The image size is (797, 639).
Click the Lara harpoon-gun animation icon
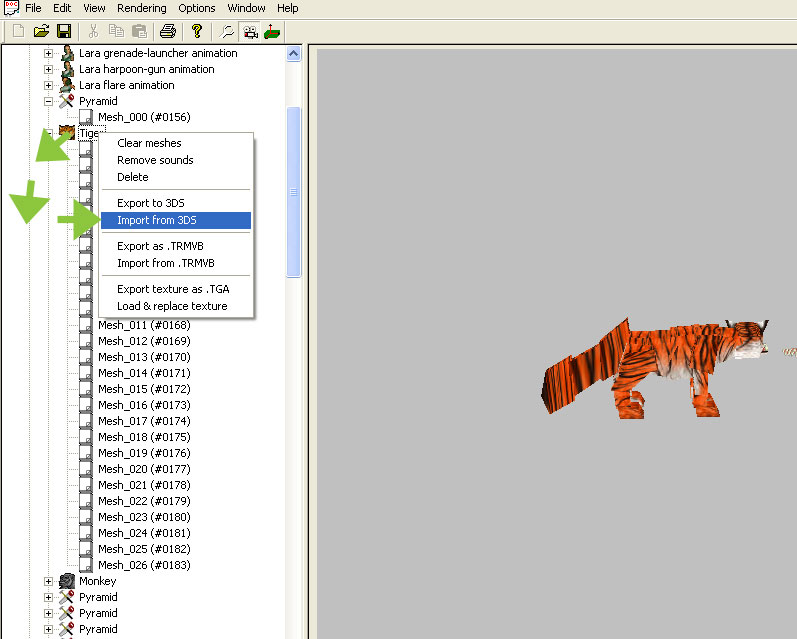click(x=67, y=69)
